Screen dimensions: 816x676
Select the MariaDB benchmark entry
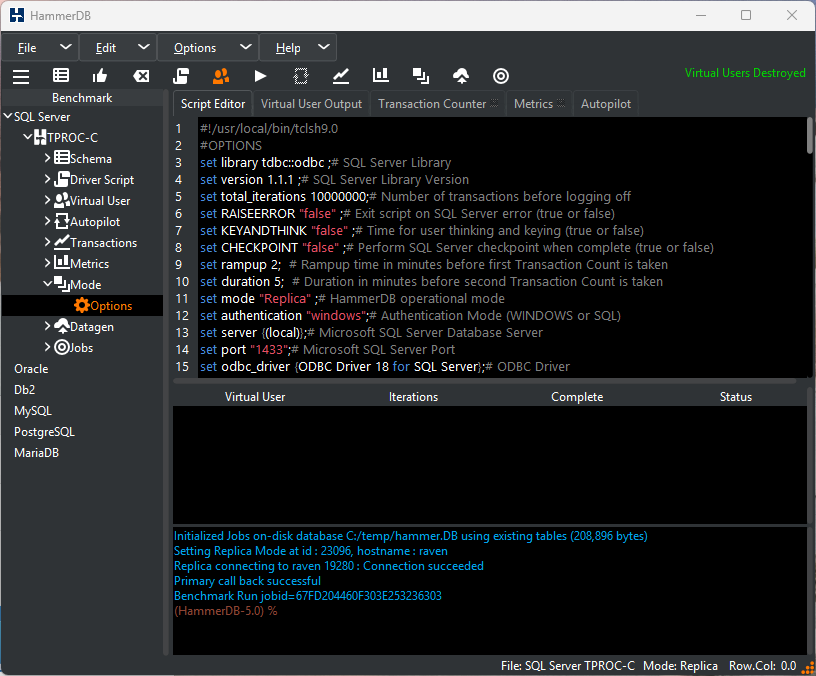click(36, 452)
